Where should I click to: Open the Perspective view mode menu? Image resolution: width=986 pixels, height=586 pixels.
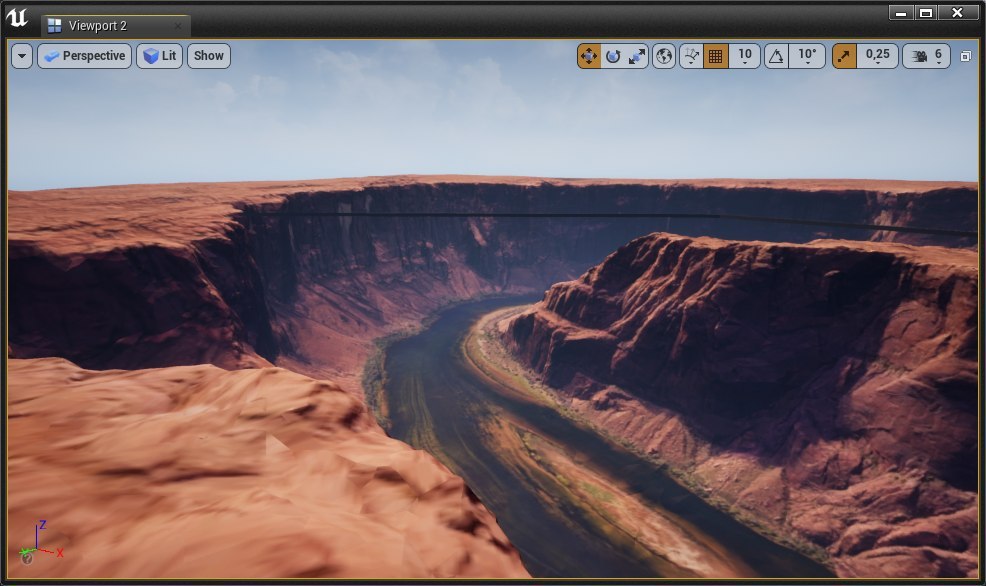tap(84, 56)
